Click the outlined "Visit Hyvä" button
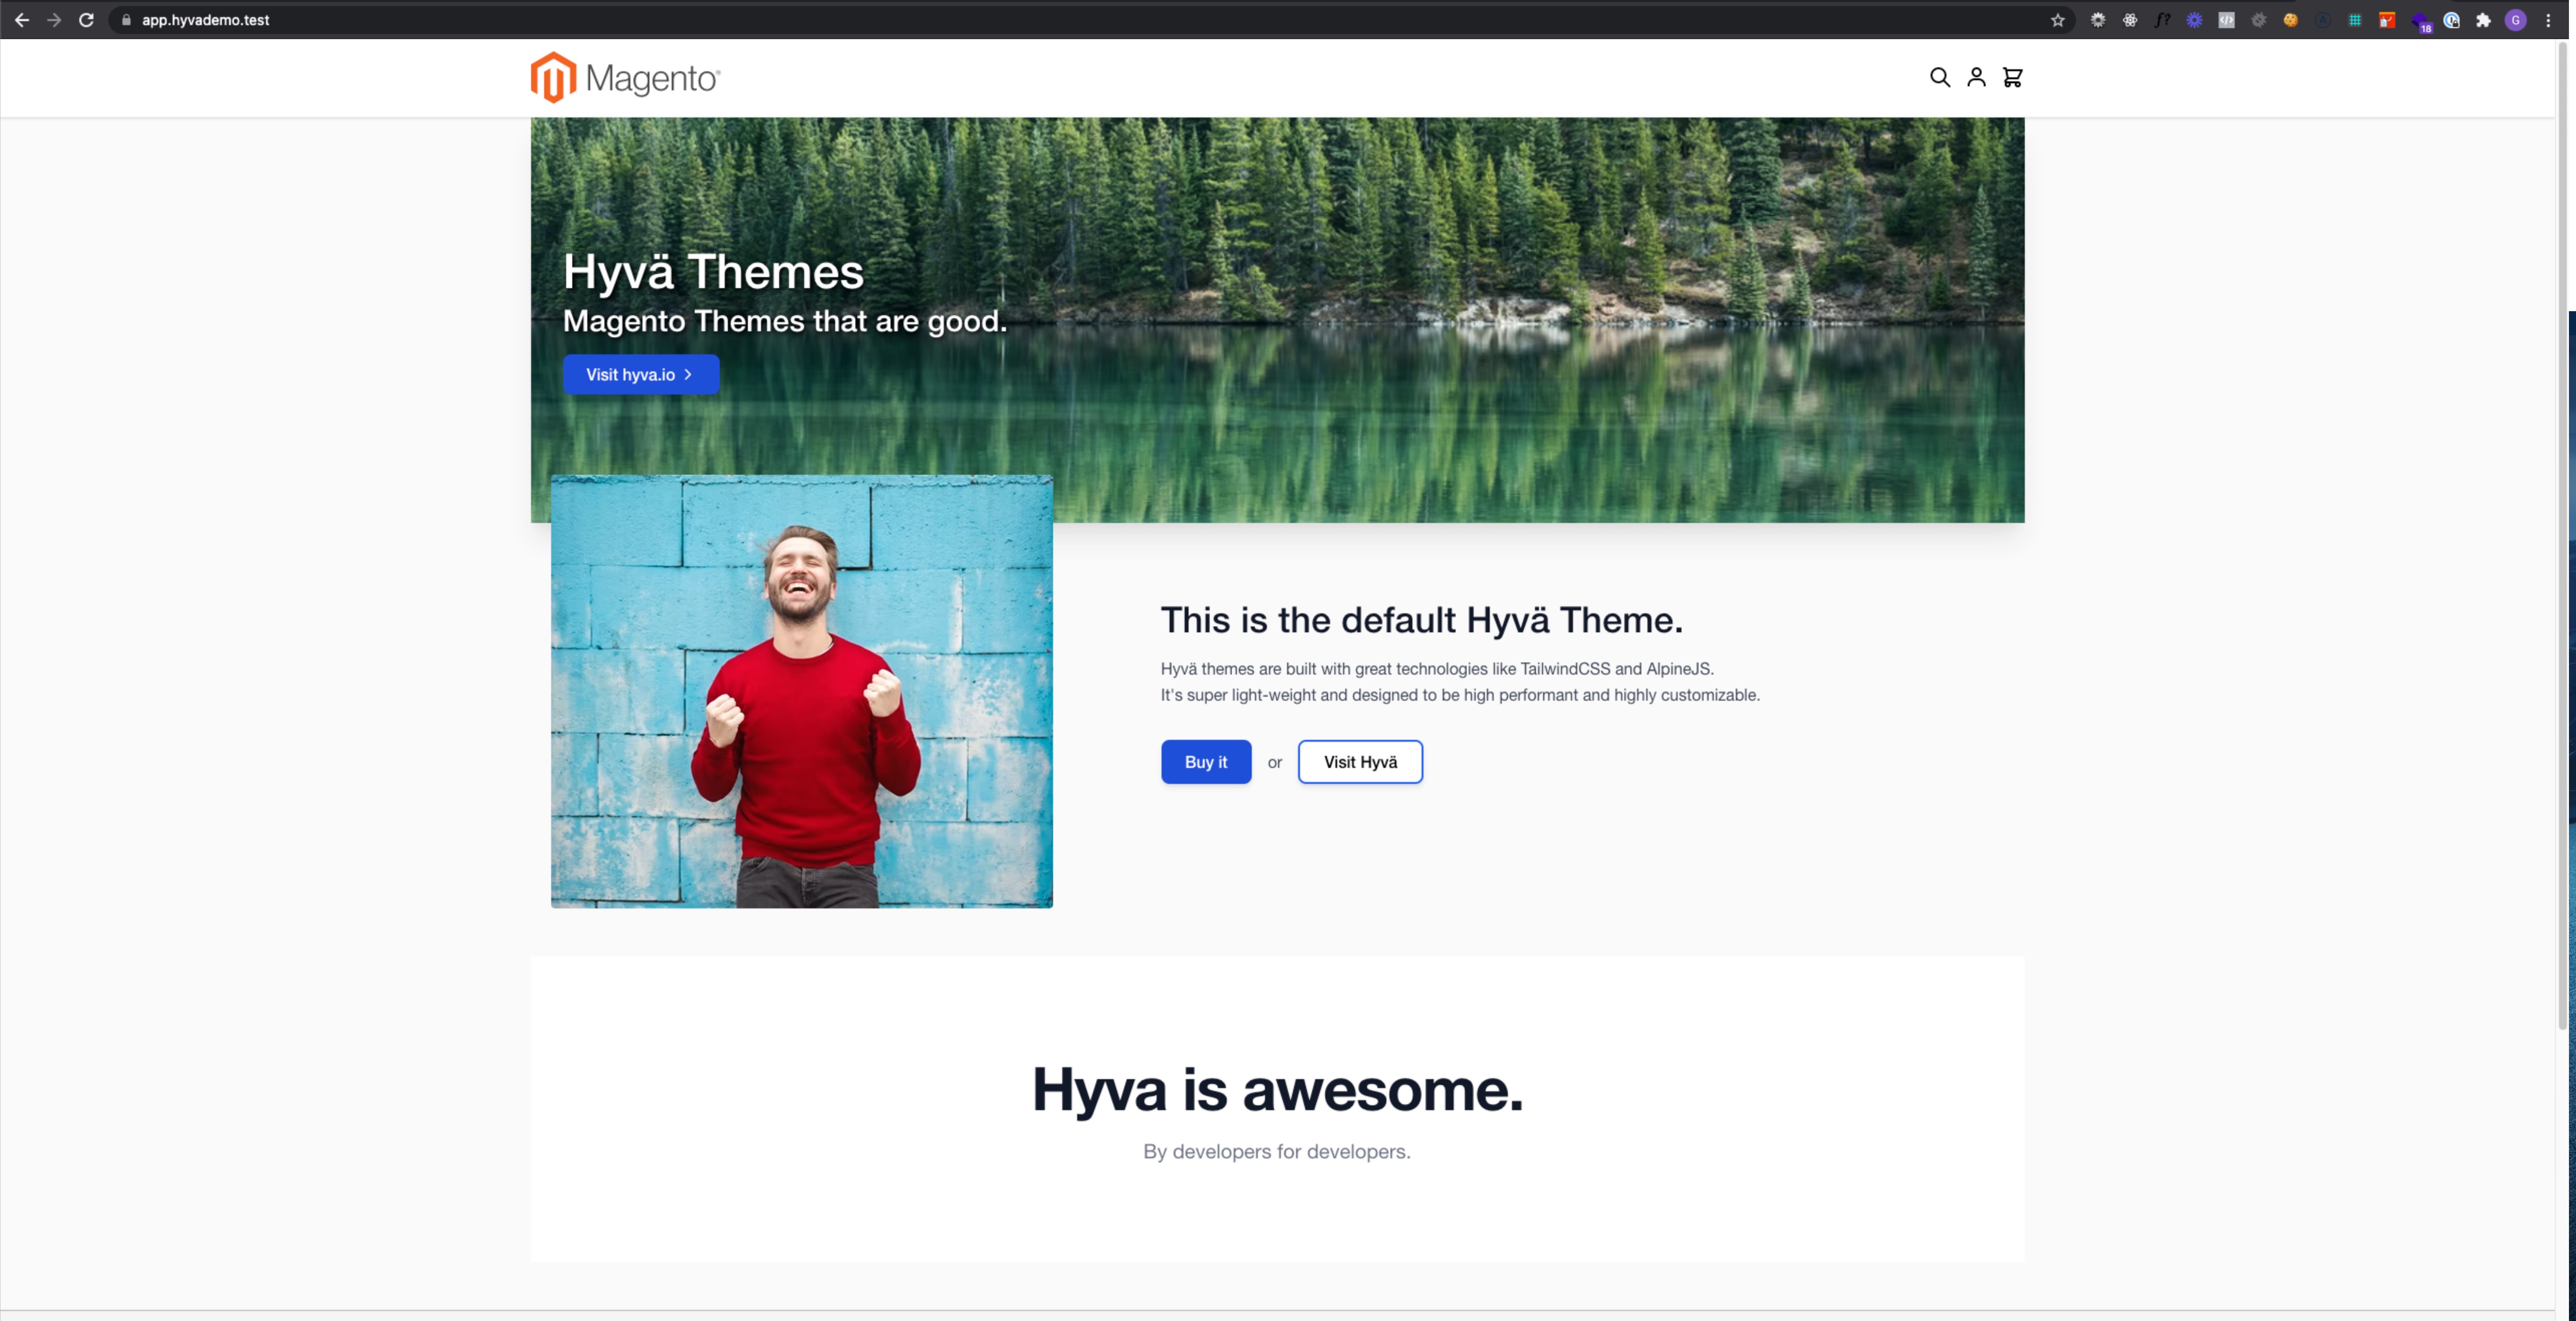The width and height of the screenshot is (2576, 1321). pos(1360,761)
